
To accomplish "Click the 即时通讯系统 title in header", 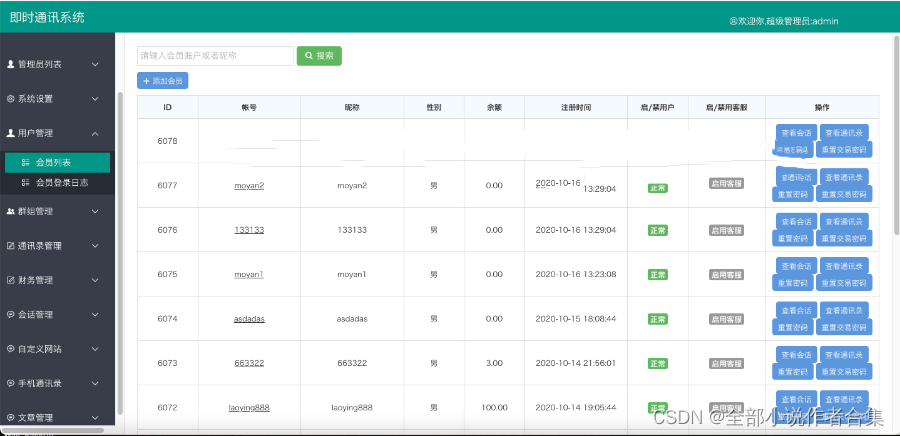I will click(x=47, y=17).
